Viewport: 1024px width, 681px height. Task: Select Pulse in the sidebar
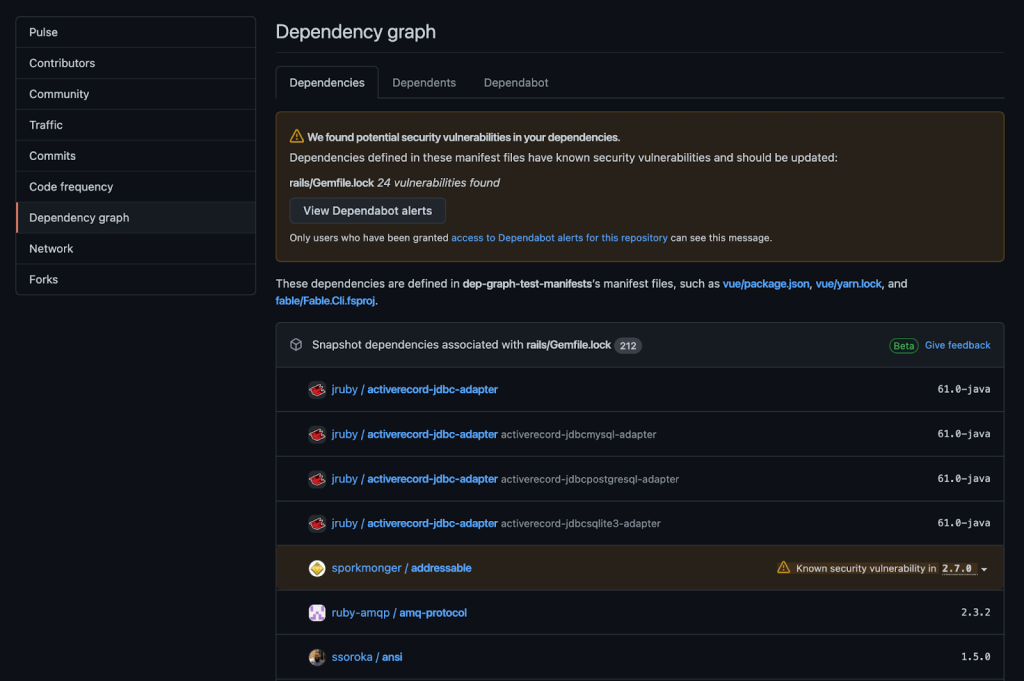coord(43,32)
